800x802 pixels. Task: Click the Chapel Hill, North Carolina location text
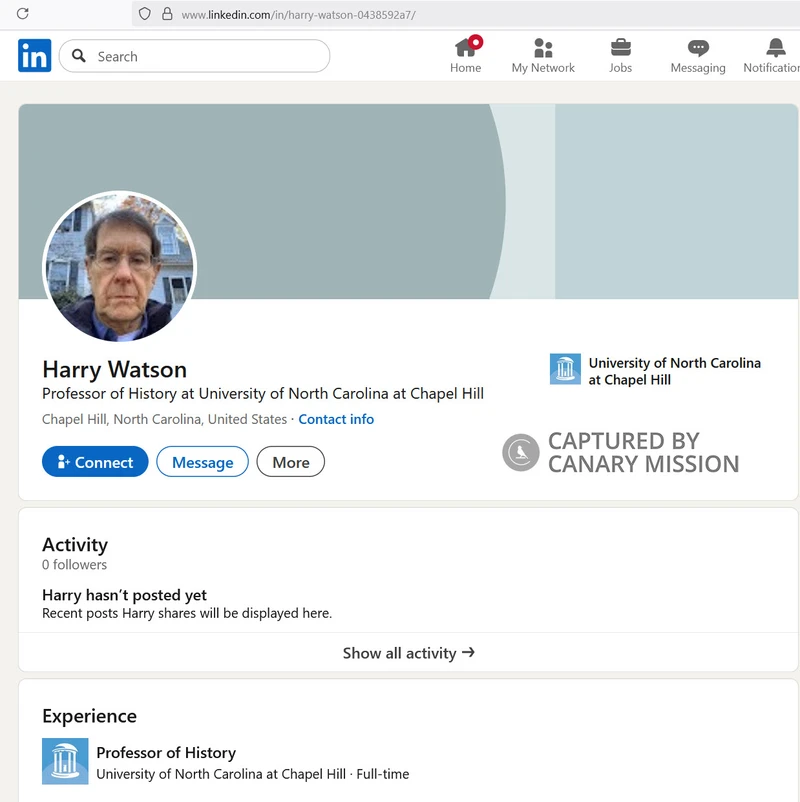[x=164, y=419]
